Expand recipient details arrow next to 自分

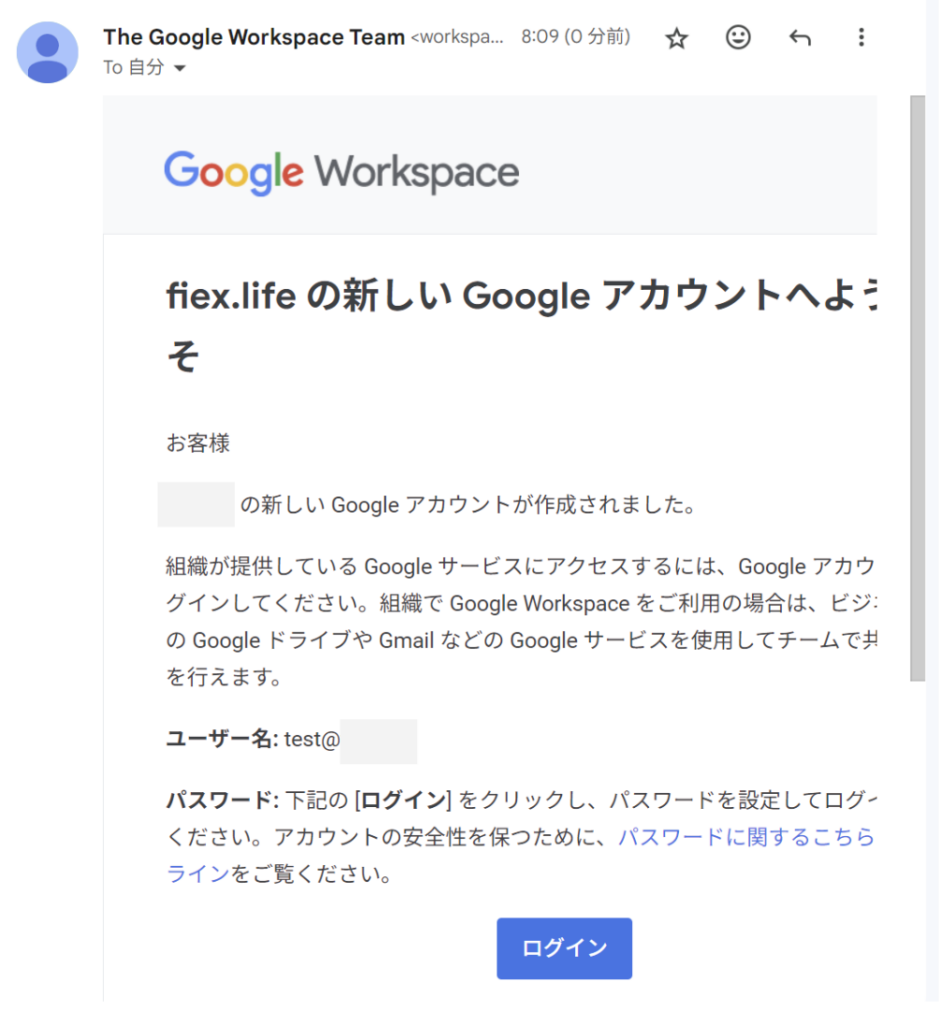(180, 69)
